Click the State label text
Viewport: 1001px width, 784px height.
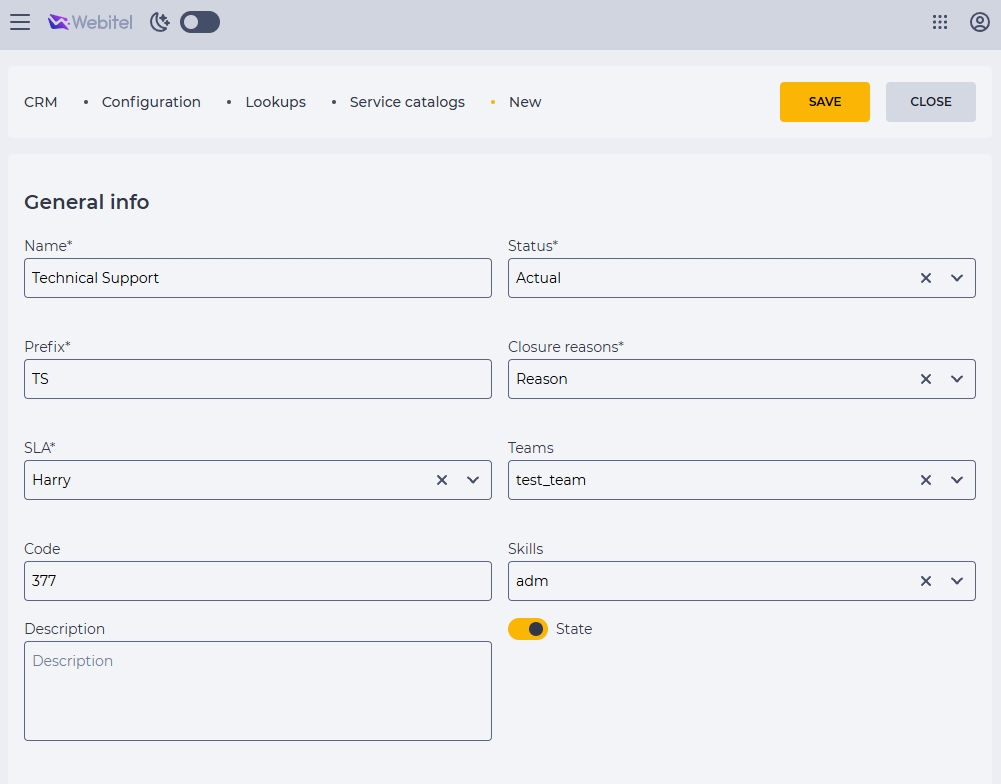[574, 629]
